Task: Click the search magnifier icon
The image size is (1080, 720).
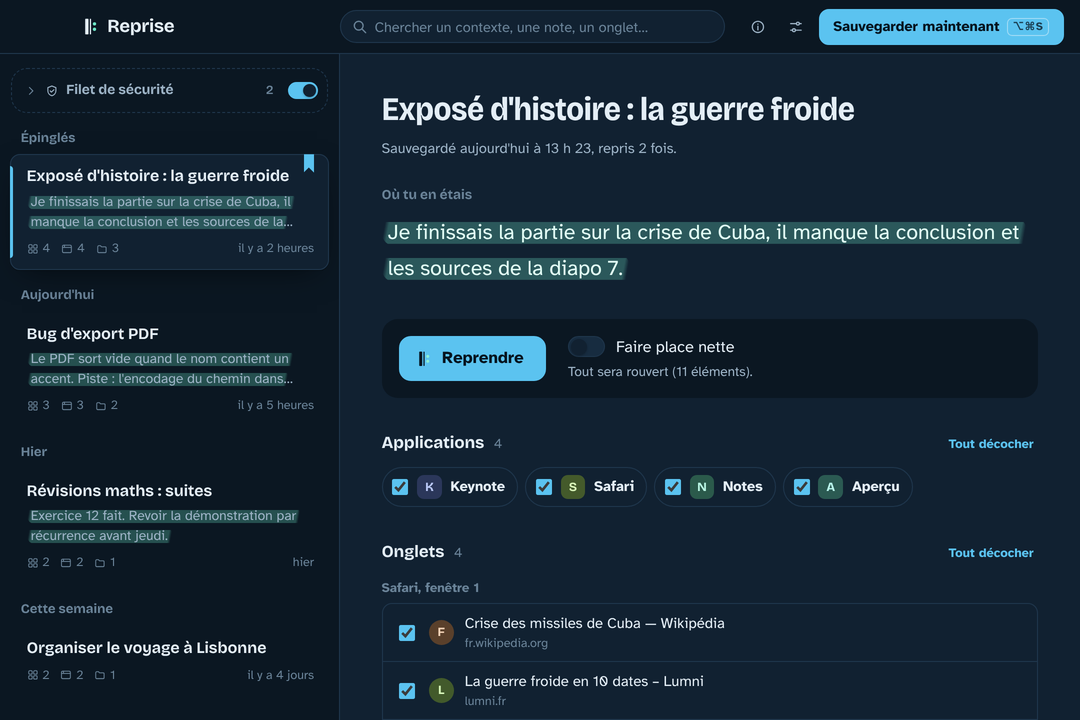Action: pyautogui.click(x=360, y=27)
